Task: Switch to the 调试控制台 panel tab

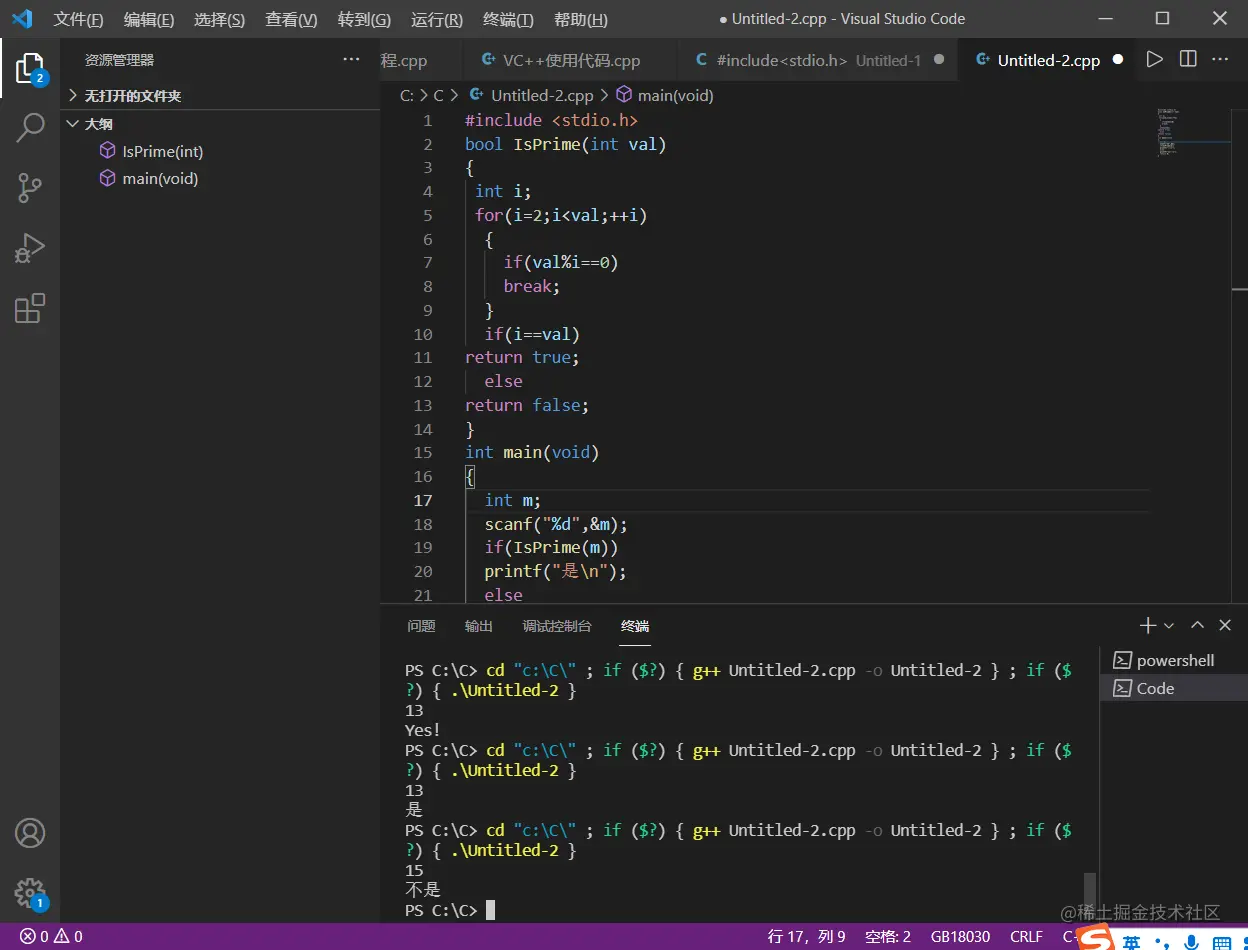Action: (x=557, y=626)
